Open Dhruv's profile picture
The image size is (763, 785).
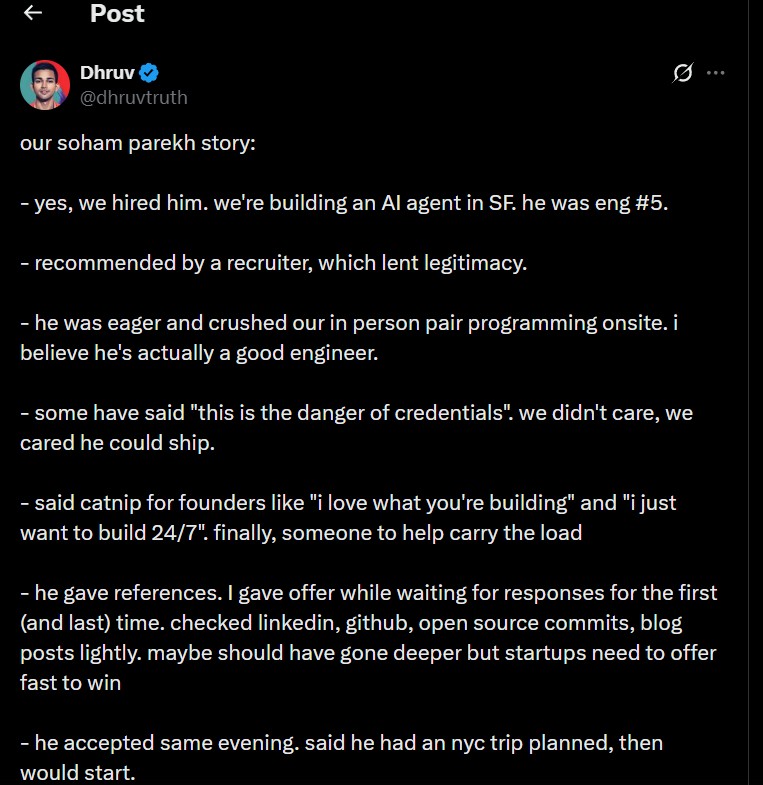pyautogui.click(x=44, y=85)
